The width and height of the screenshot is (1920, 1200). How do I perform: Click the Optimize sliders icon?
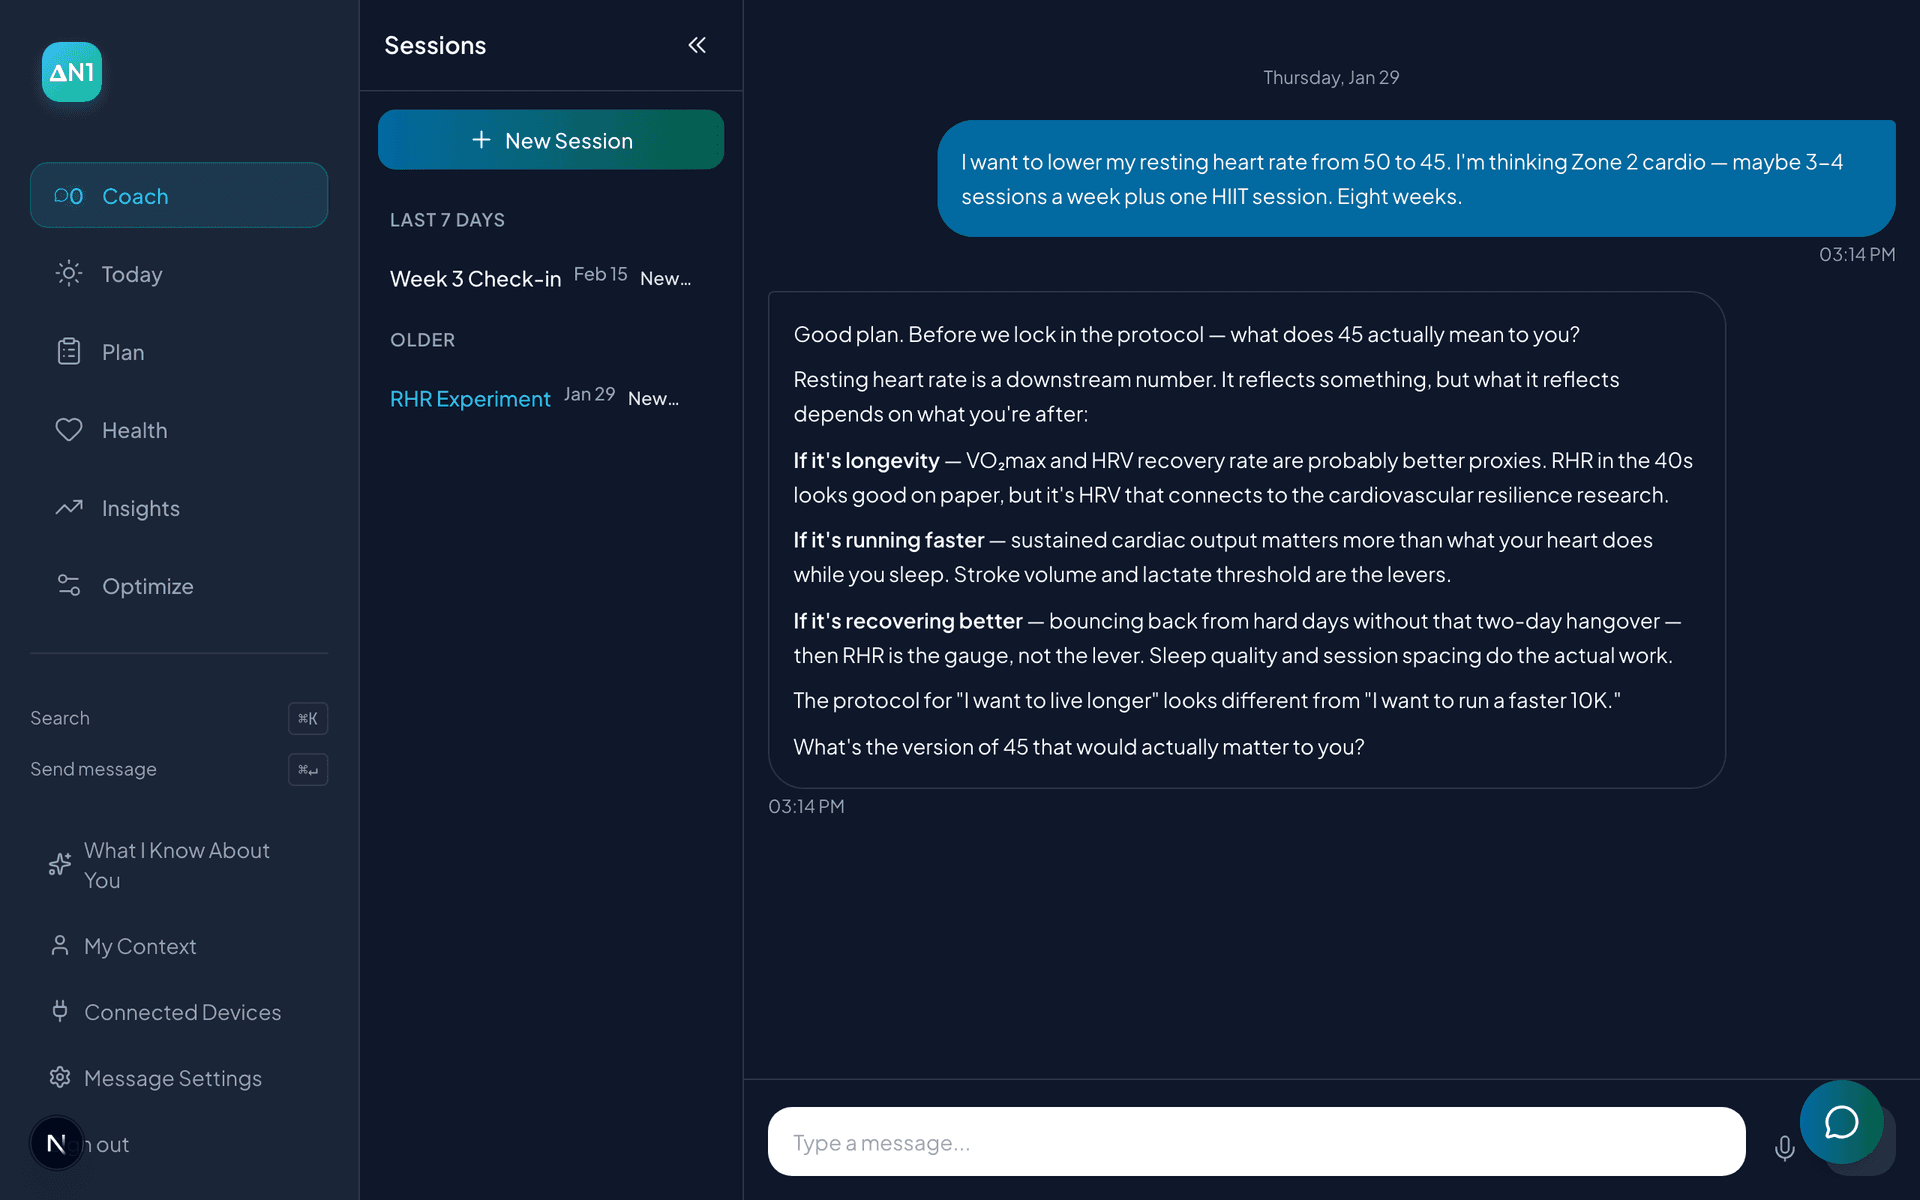coord(69,586)
